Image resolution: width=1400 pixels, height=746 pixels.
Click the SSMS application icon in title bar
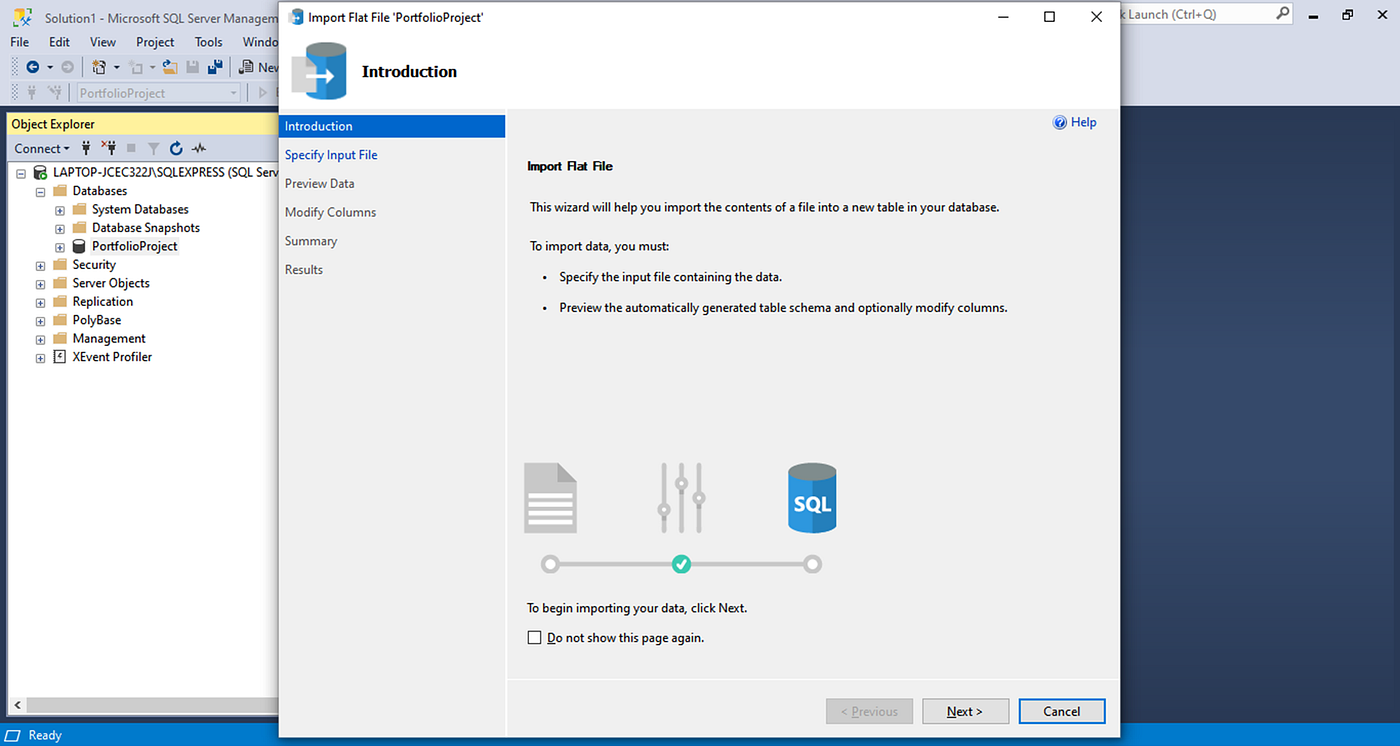(22, 16)
